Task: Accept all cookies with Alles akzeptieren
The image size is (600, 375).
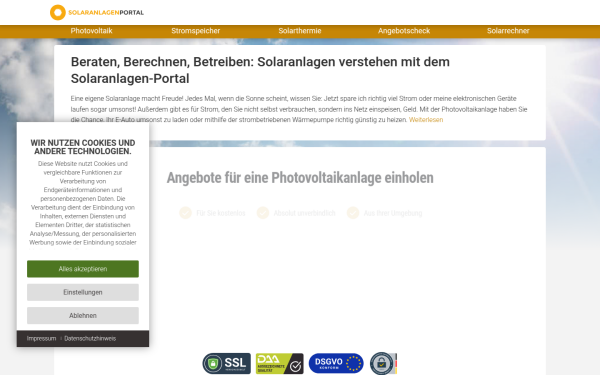Action: pos(83,269)
